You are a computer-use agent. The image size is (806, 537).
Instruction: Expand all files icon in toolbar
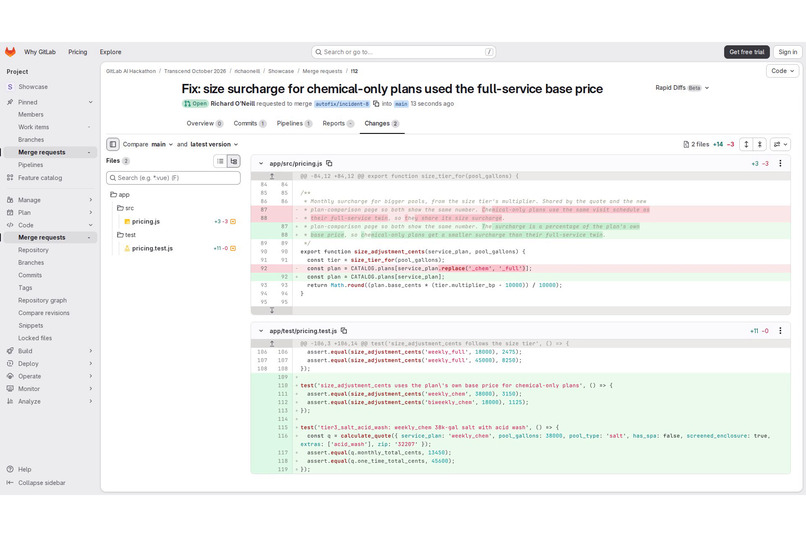(746, 144)
